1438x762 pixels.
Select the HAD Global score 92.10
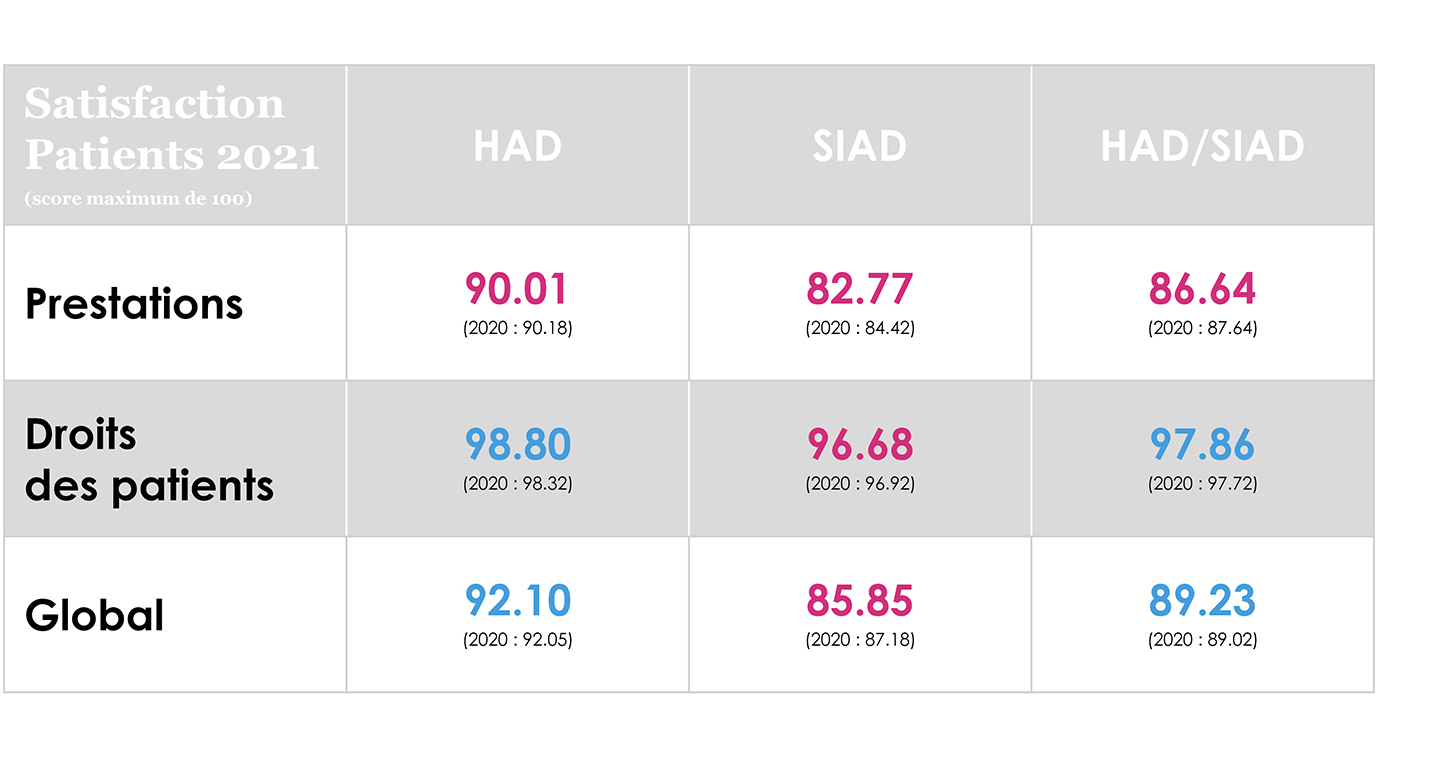(x=517, y=601)
